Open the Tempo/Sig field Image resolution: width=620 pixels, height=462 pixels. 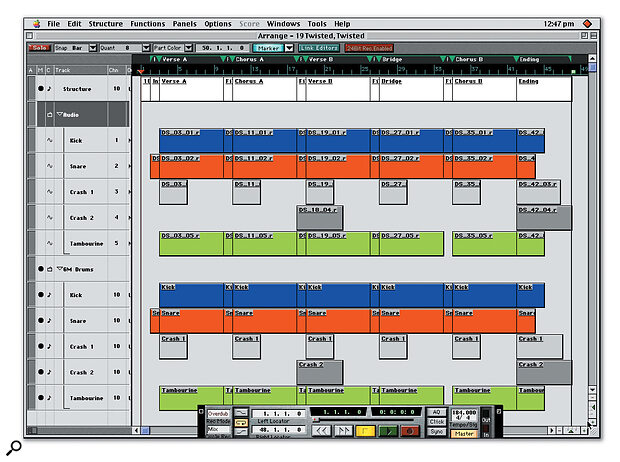(x=464, y=415)
